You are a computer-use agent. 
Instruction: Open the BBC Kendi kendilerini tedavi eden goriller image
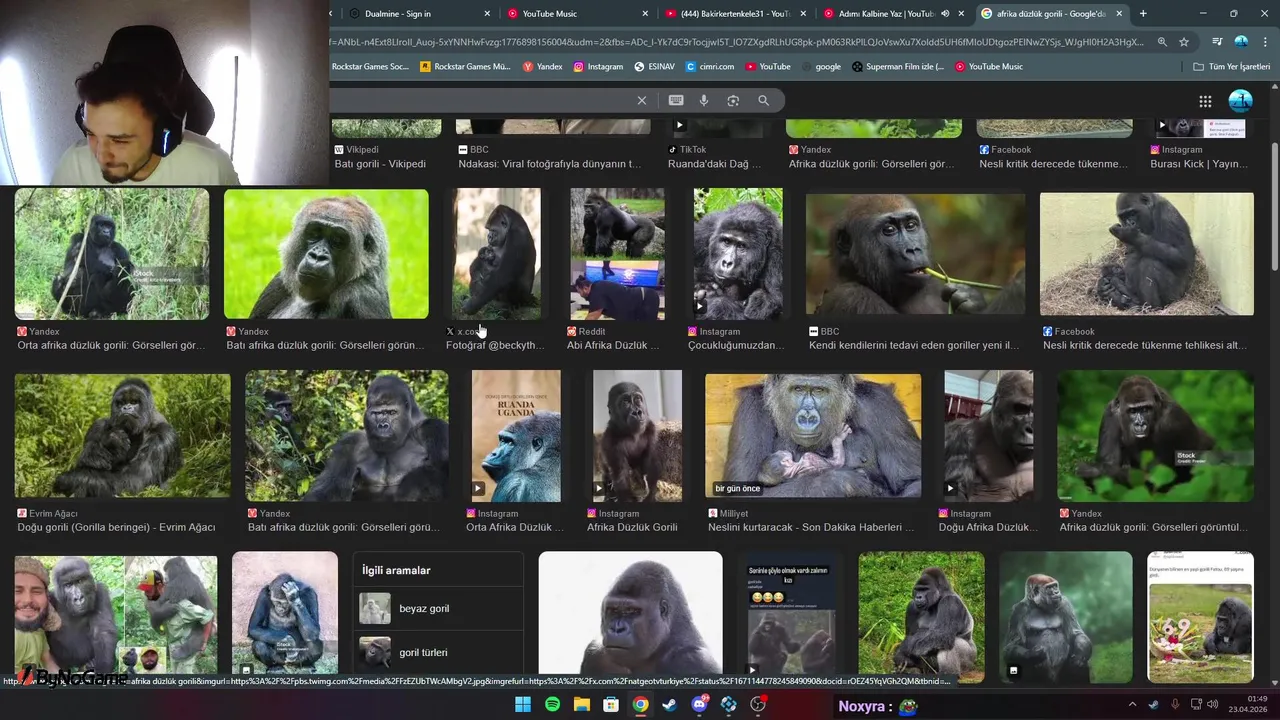915,254
